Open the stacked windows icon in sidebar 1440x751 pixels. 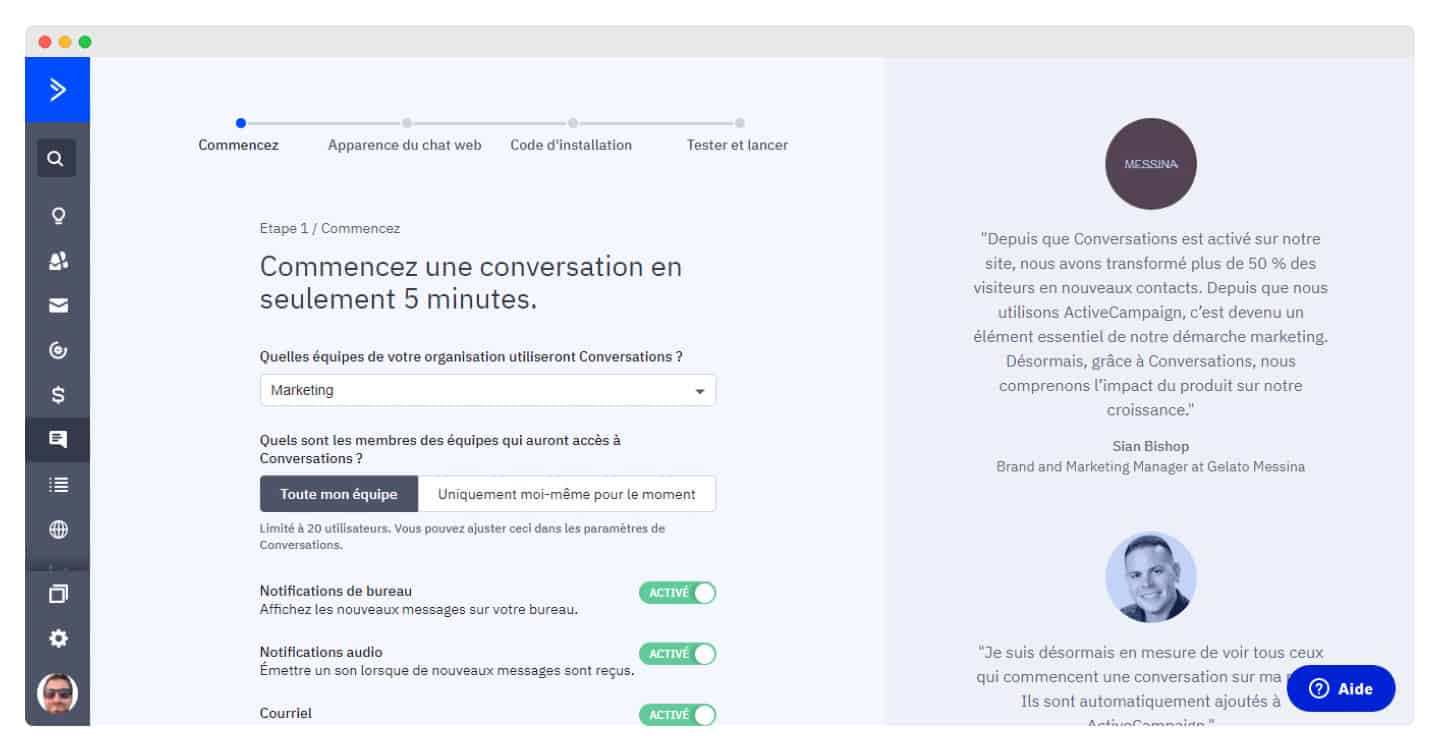point(58,594)
